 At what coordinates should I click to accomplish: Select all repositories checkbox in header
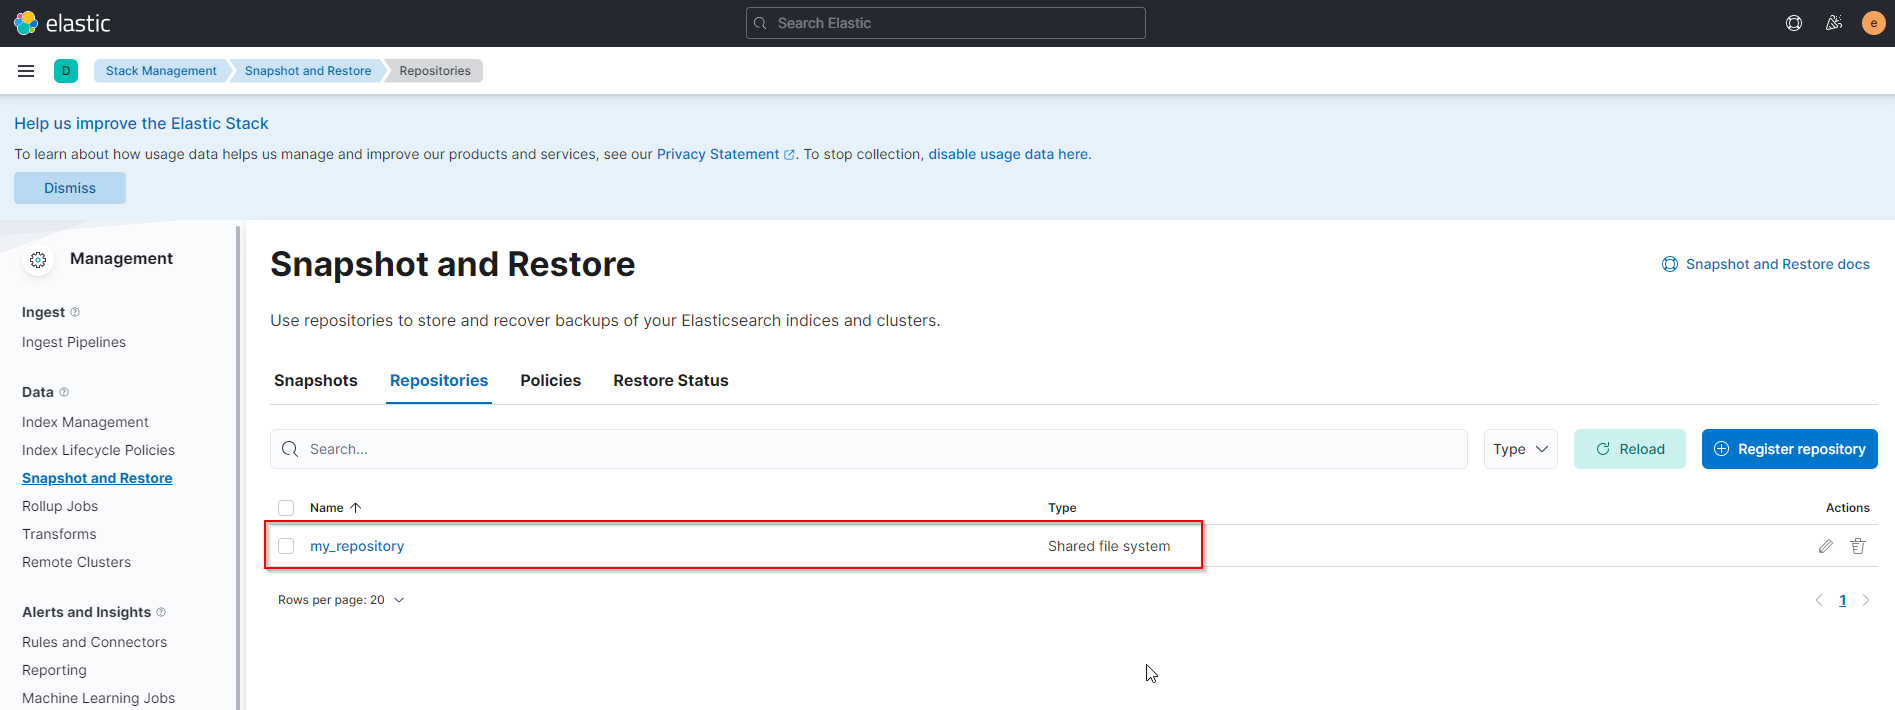click(x=286, y=508)
